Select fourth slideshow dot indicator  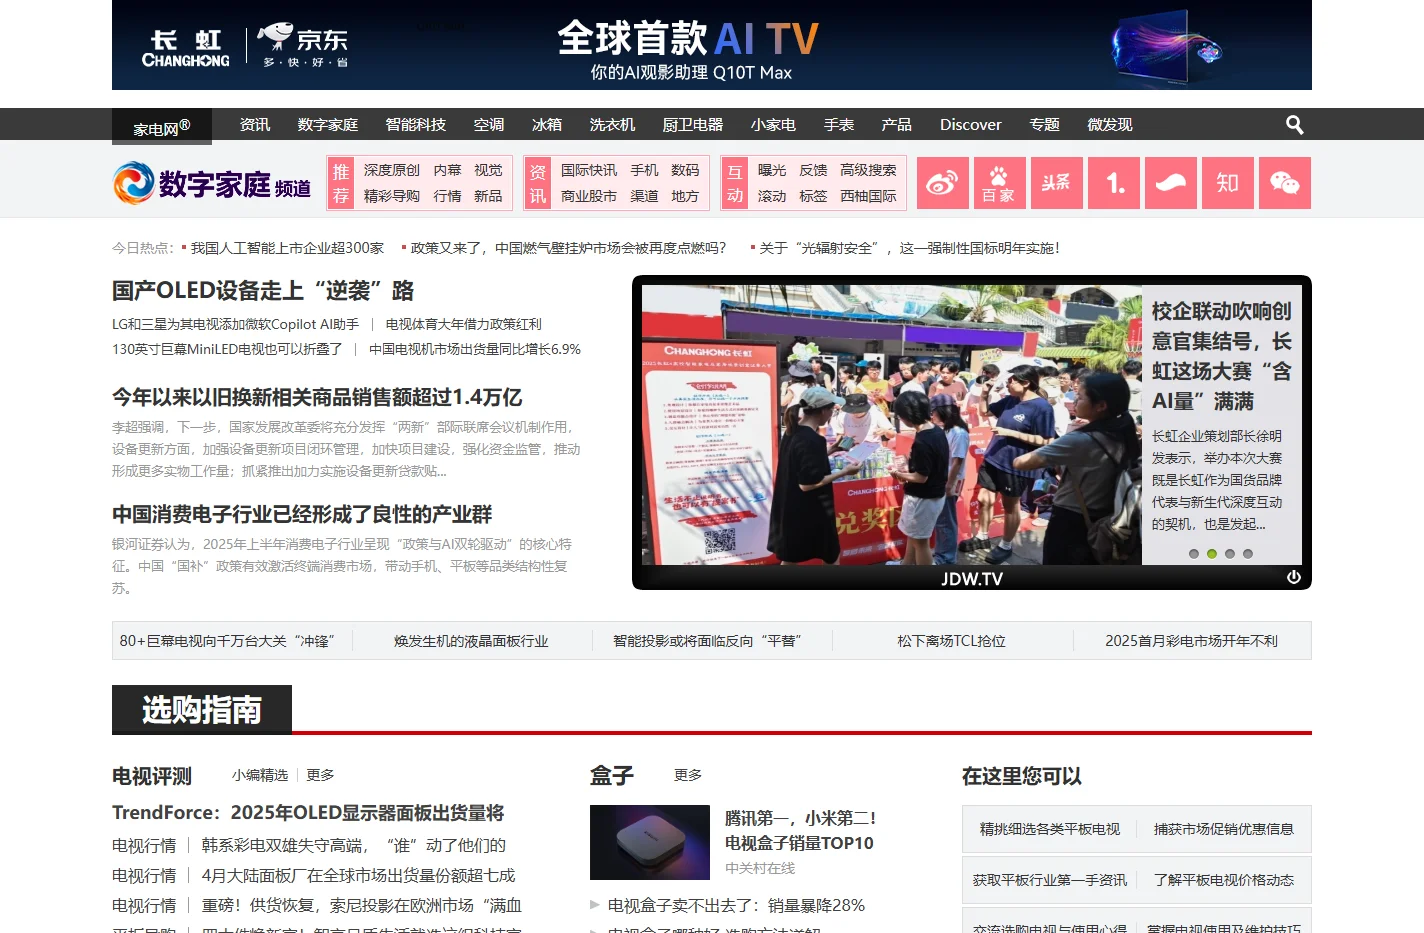[x=1248, y=554]
